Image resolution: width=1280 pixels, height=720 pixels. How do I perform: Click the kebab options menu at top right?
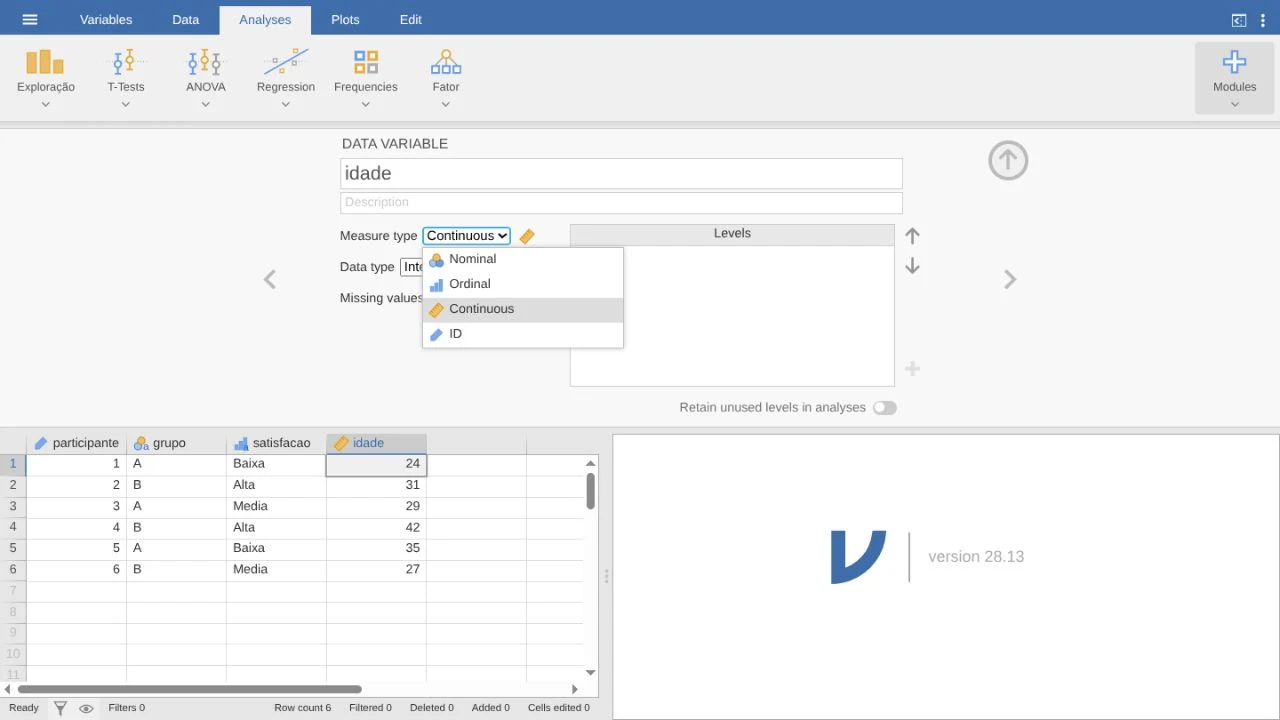click(1263, 20)
